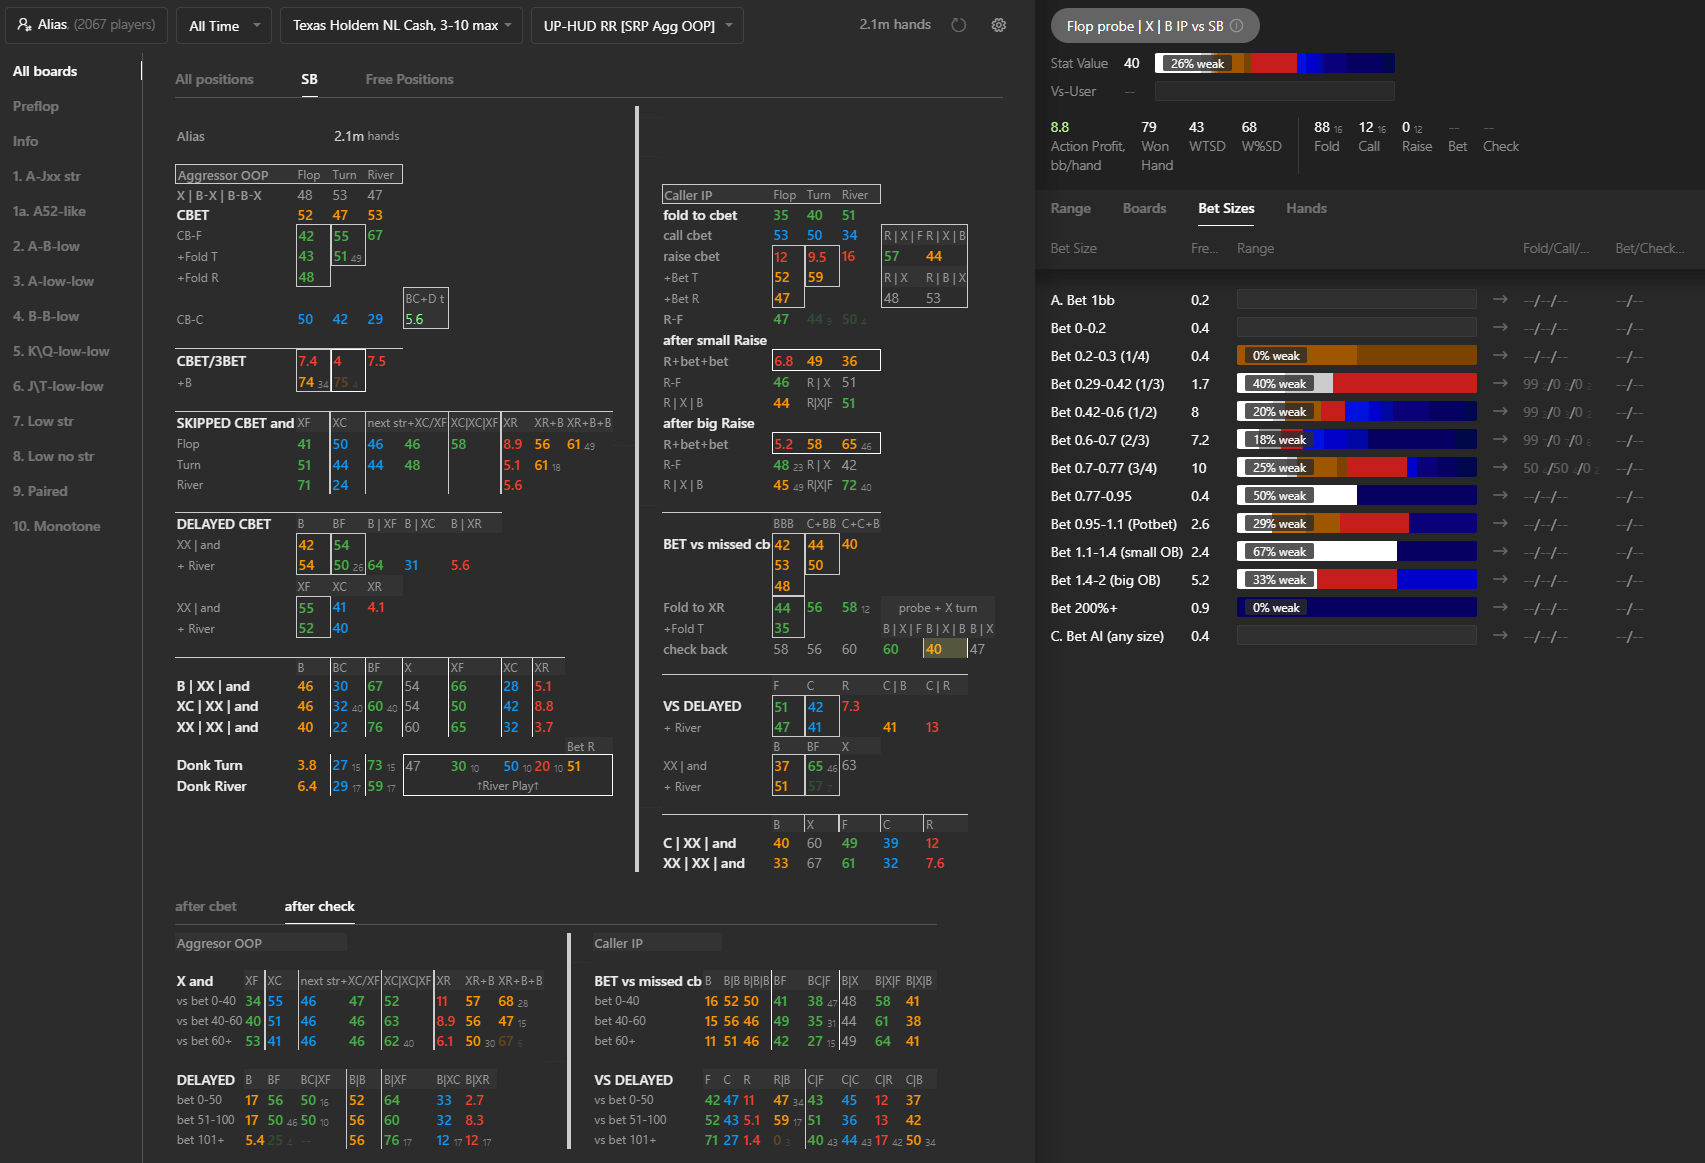
Task: Select the 8. Low no str board filter
Action: point(53,456)
